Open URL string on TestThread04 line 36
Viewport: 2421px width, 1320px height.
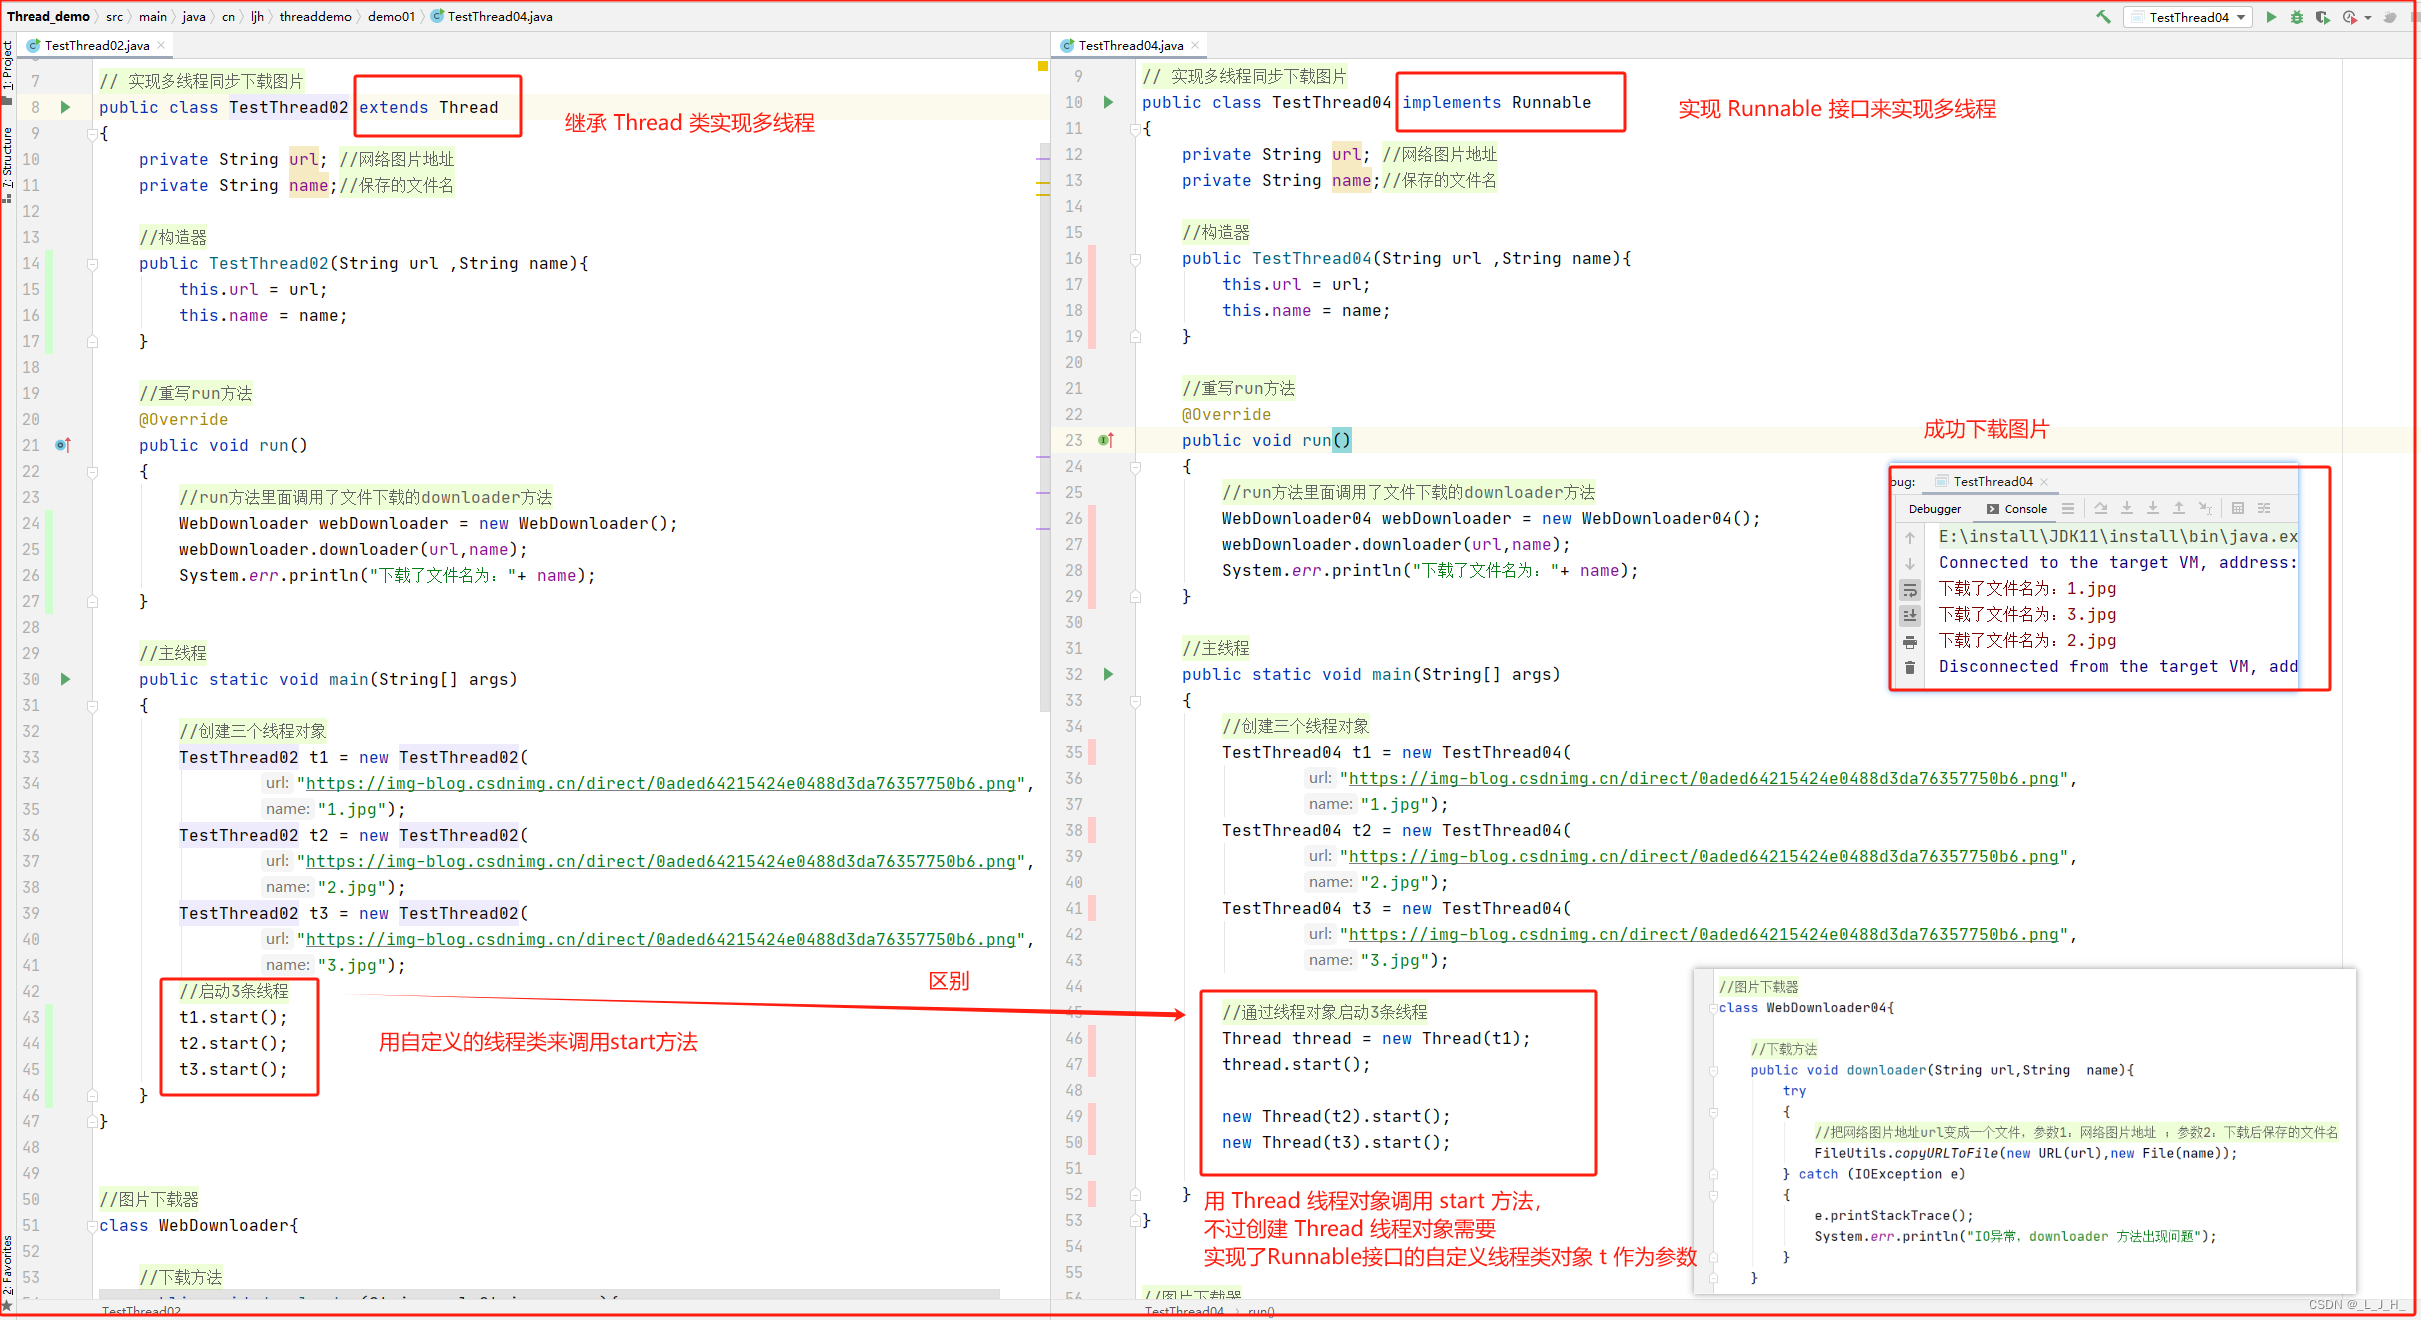click(x=1703, y=779)
